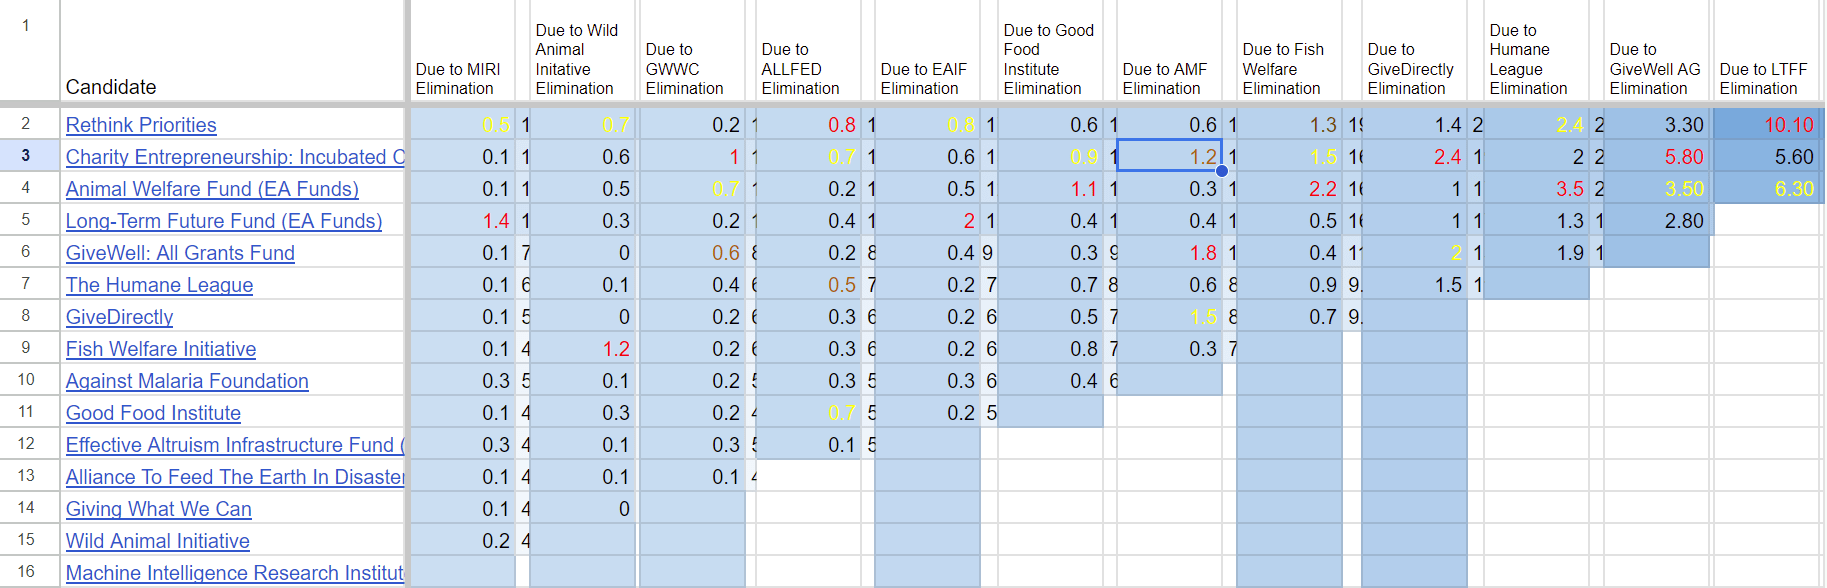1827x588 pixels.
Task: Click the red 5.80 cell in GiveWell AG column
Action: [x=1656, y=157]
